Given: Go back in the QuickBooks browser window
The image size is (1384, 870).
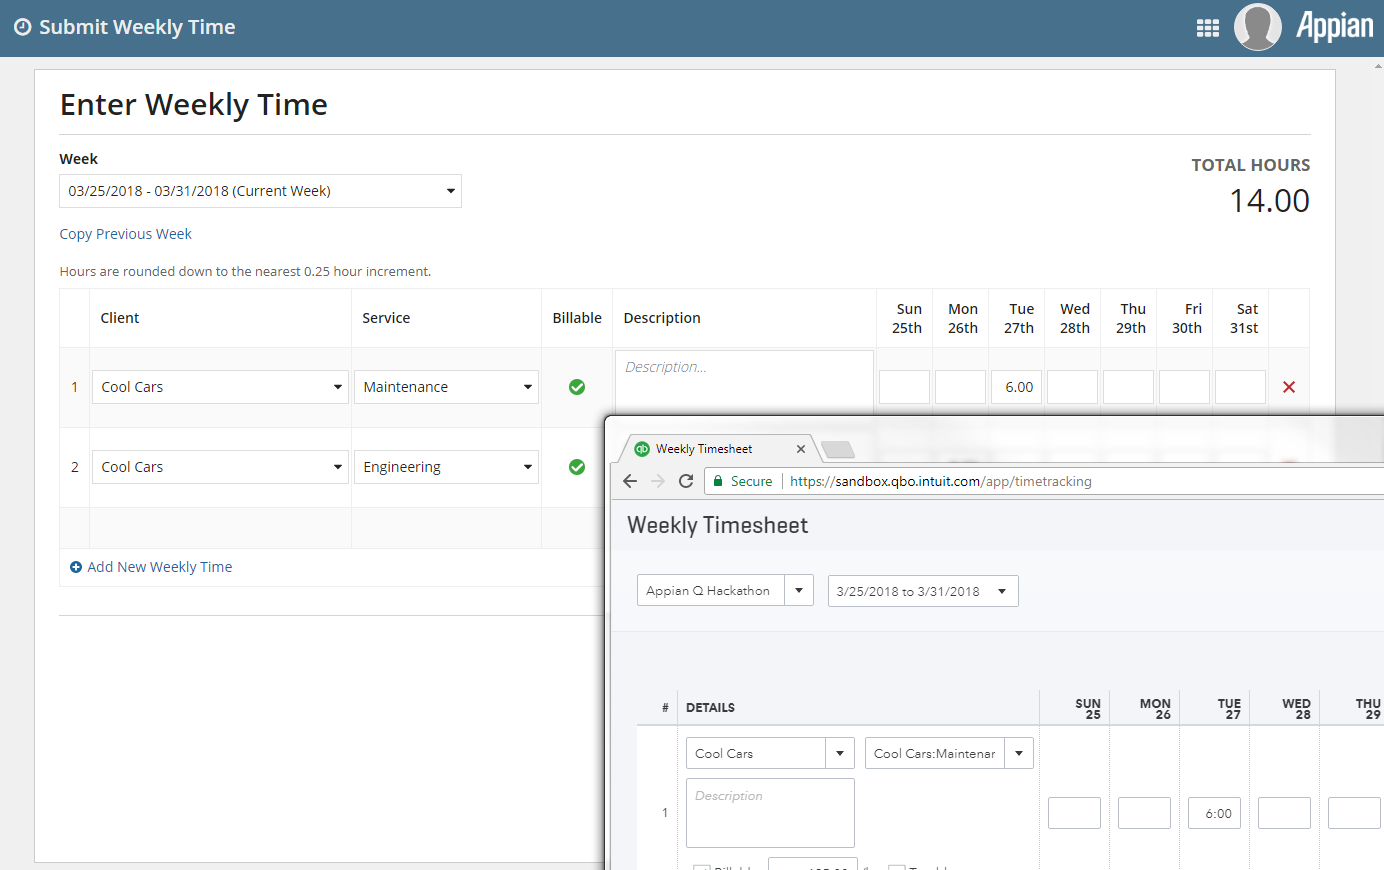Looking at the screenshot, I should point(630,481).
